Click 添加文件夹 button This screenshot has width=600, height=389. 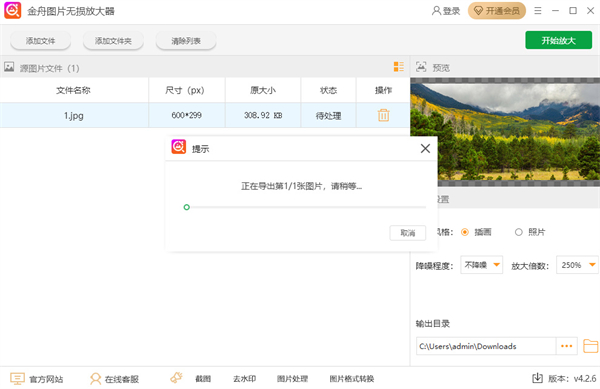(x=113, y=41)
